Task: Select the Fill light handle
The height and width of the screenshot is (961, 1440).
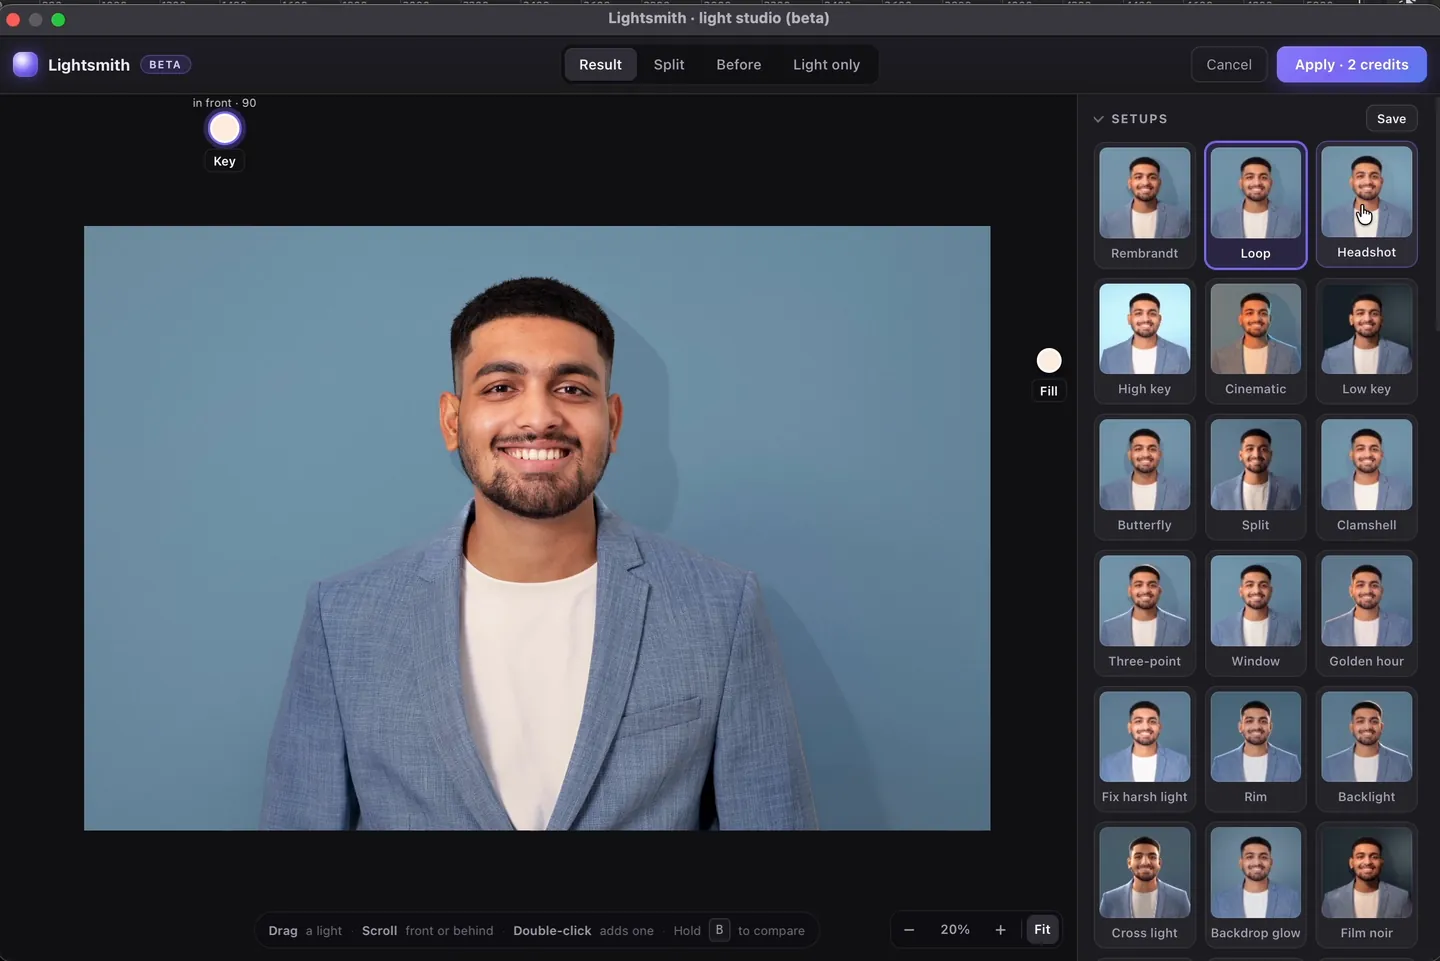Action: coord(1048,360)
